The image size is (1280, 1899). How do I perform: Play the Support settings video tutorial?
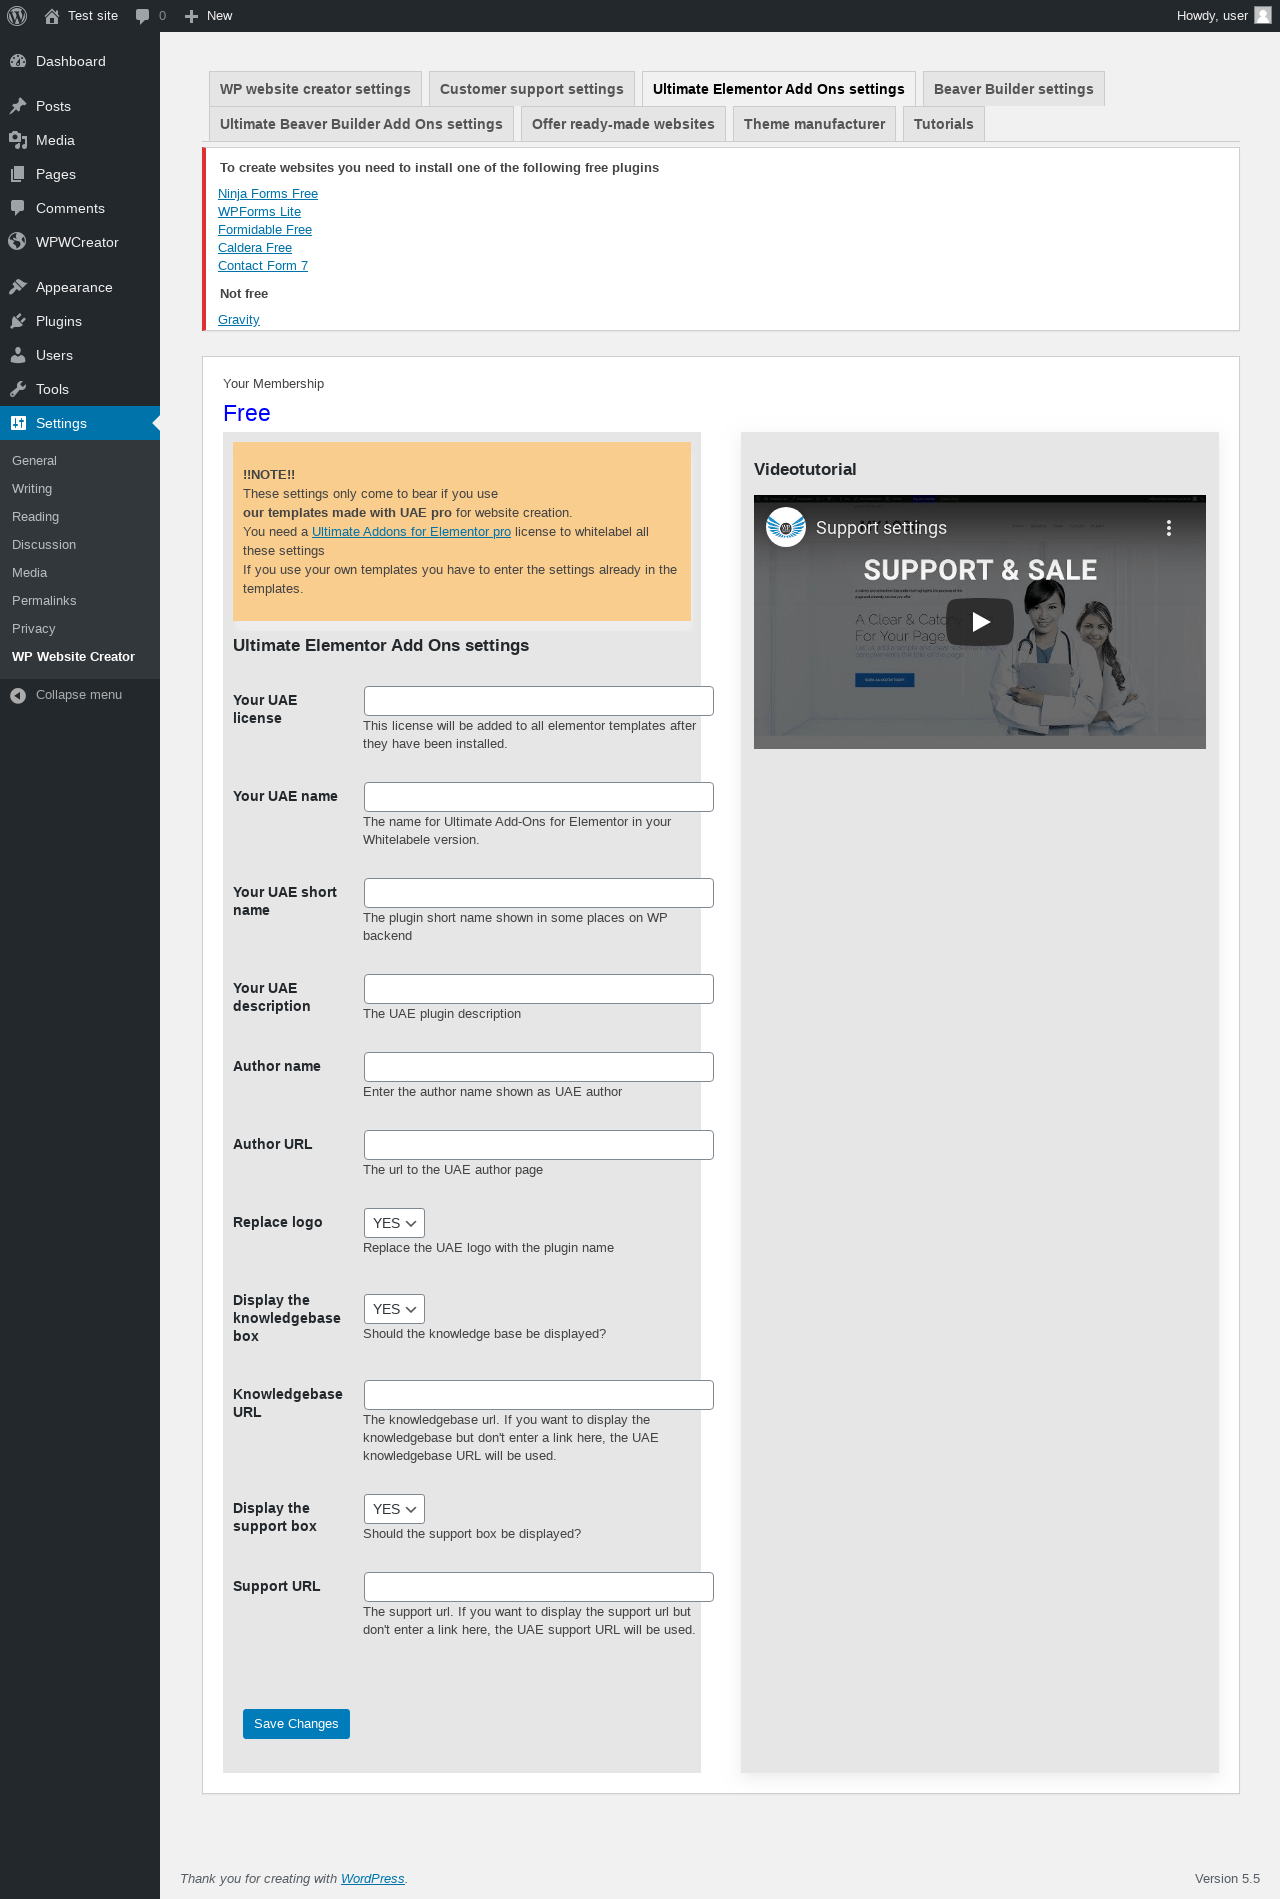[x=980, y=622]
